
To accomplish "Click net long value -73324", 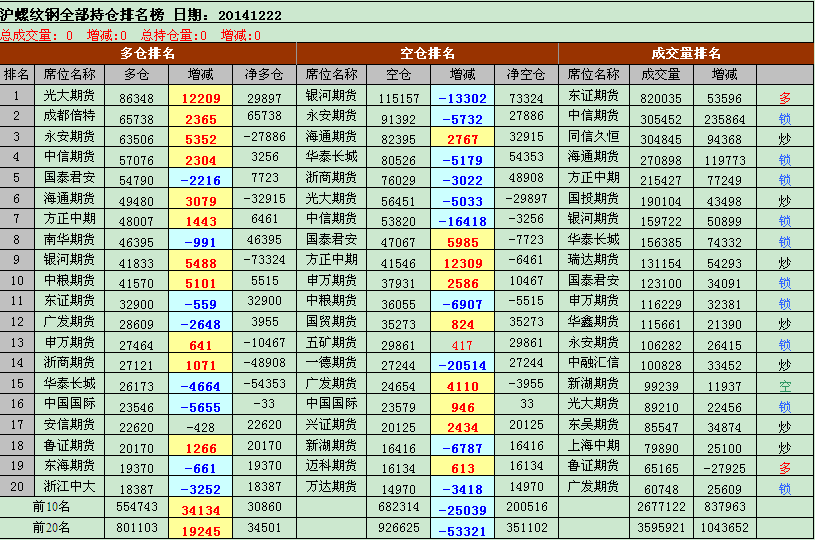I will pyautogui.click(x=264, y=259).
